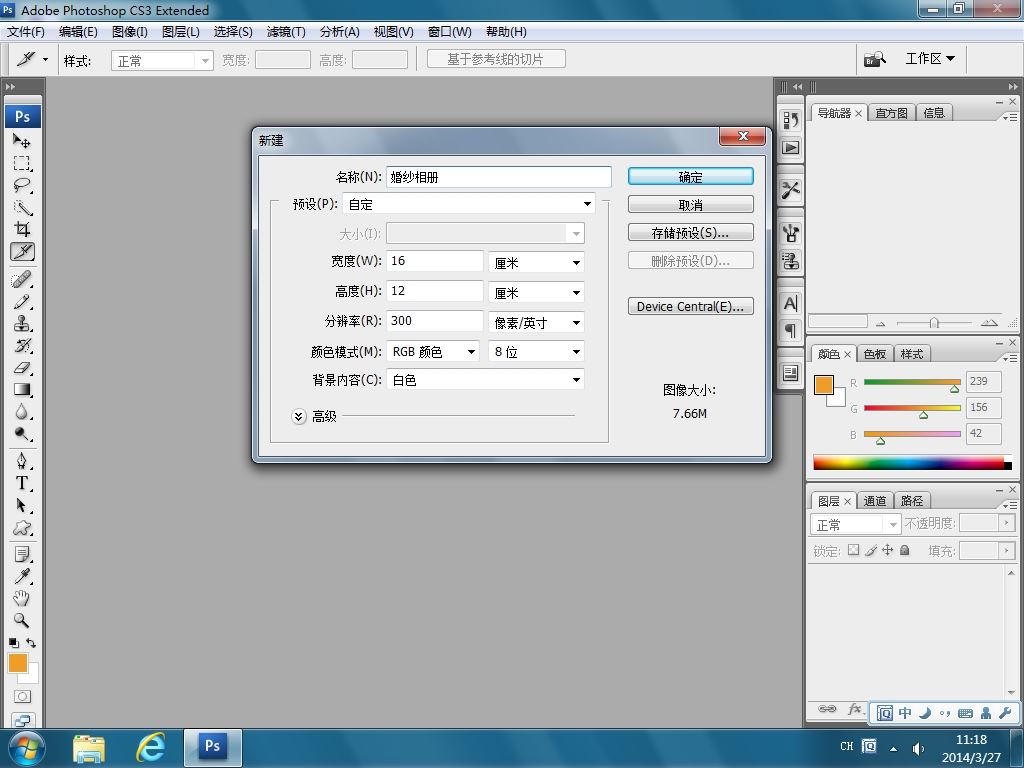This screenshot has width=1024, height=768.
Task: Click the 宽度 width value field
Action: click(x=435, y=261)
